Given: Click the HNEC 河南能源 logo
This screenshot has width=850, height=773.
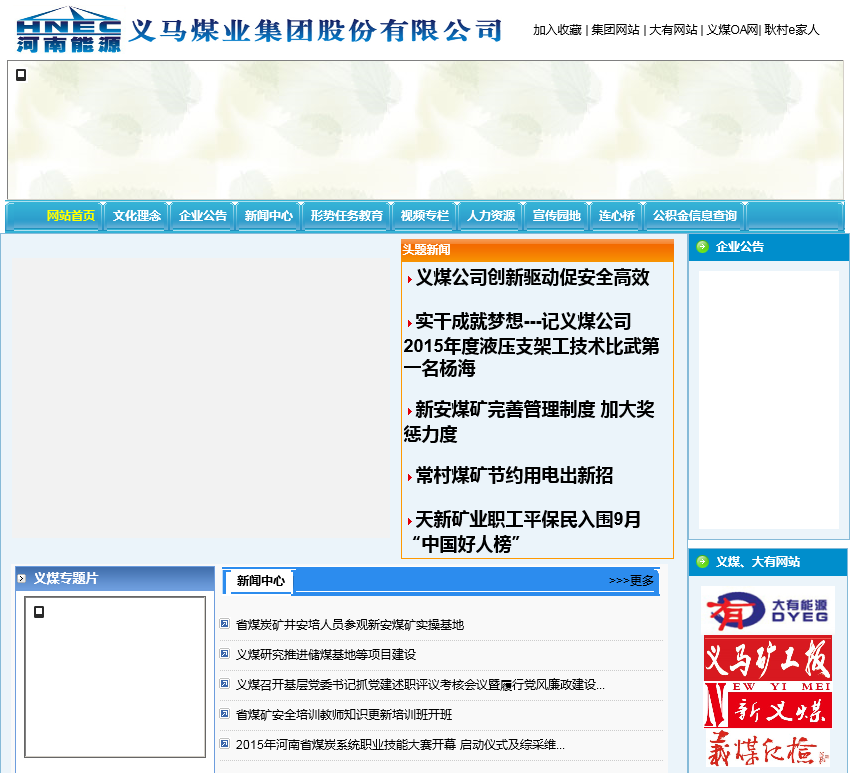Looking at the screenshot, I should click(69, 30).
